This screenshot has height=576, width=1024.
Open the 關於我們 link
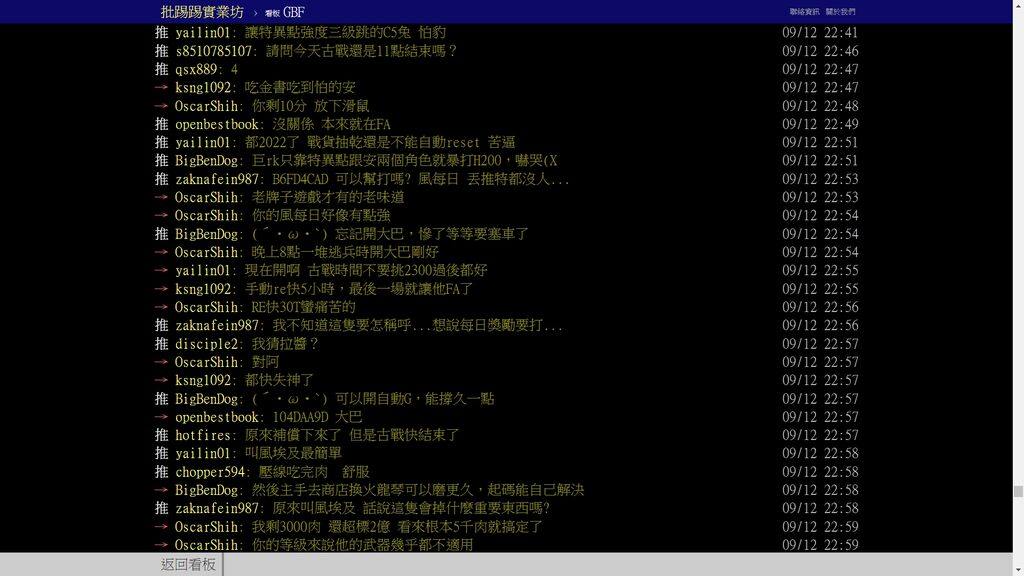tap(840, 12)
